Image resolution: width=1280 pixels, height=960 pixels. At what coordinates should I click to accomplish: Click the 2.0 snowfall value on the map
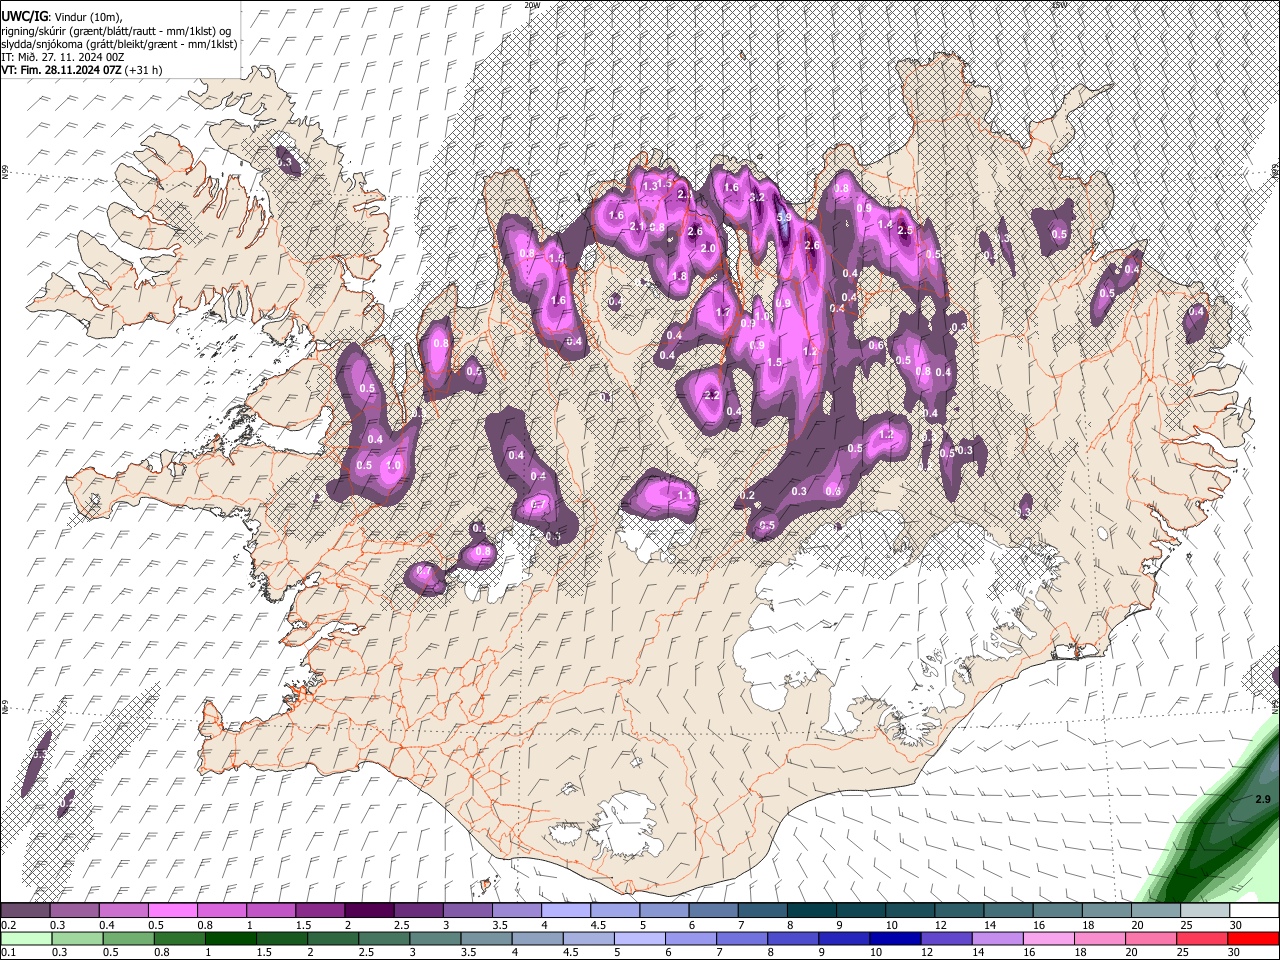709,248
